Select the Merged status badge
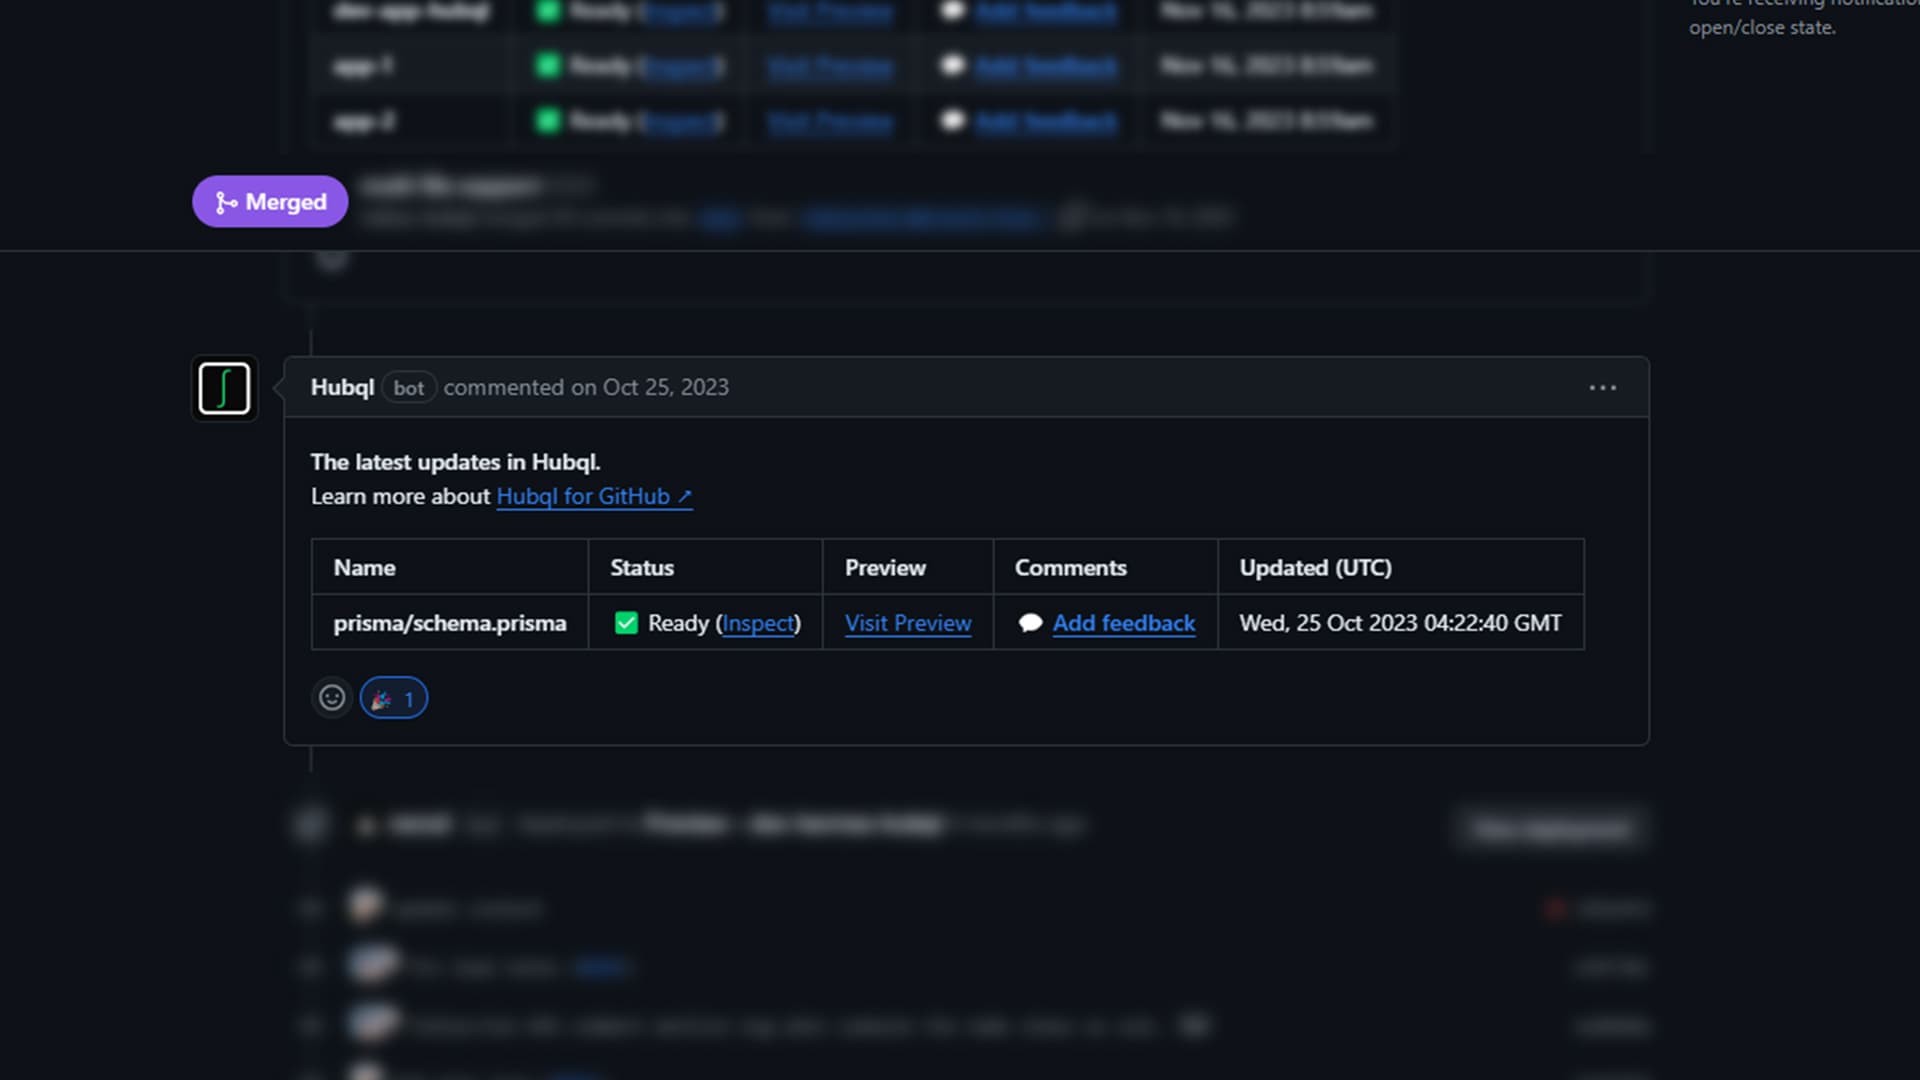Viewport: 1920px width, 1080px height. tap(269, 201)
